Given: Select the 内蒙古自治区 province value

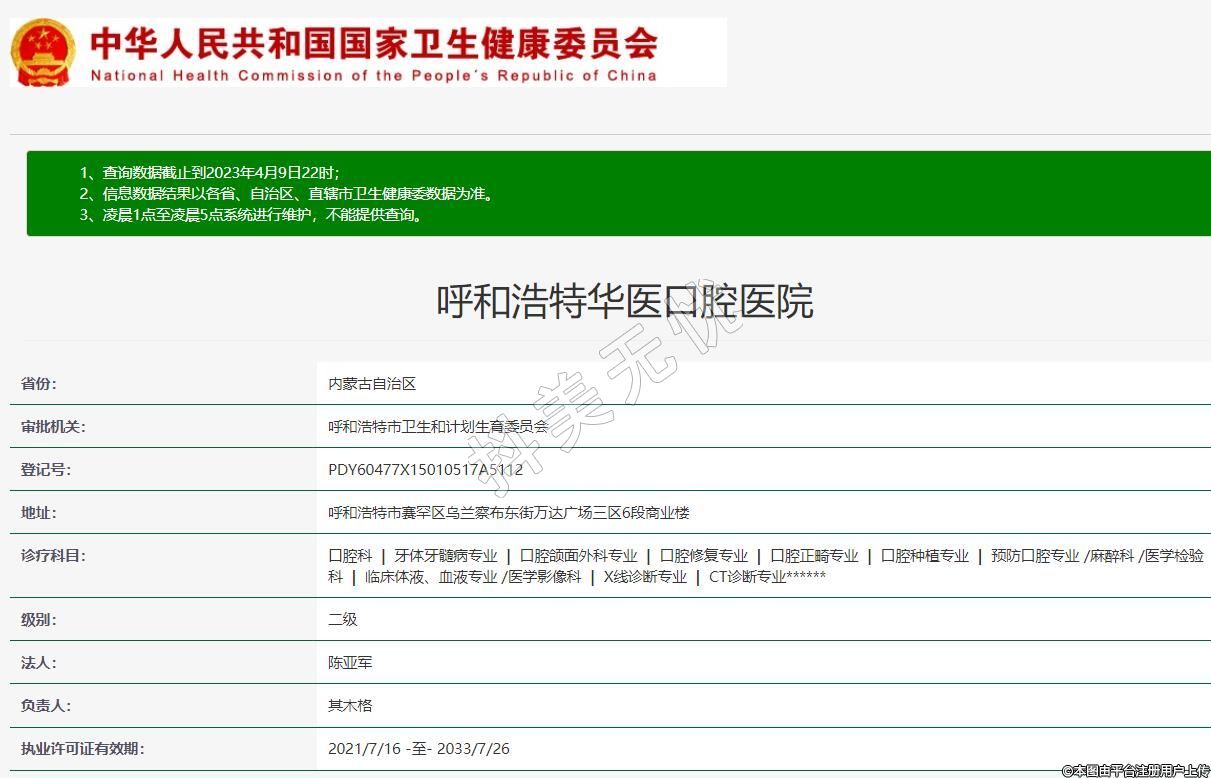Looking at the screenshot, I should tap(372, 384).
